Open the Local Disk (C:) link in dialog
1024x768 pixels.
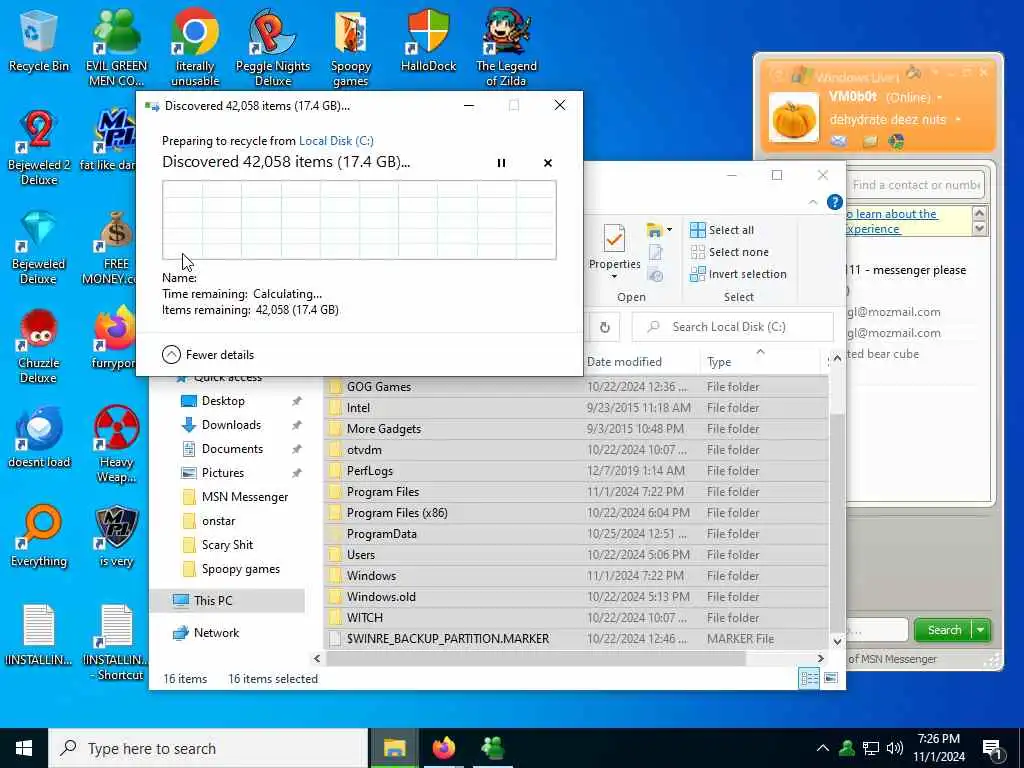[336, 140]
